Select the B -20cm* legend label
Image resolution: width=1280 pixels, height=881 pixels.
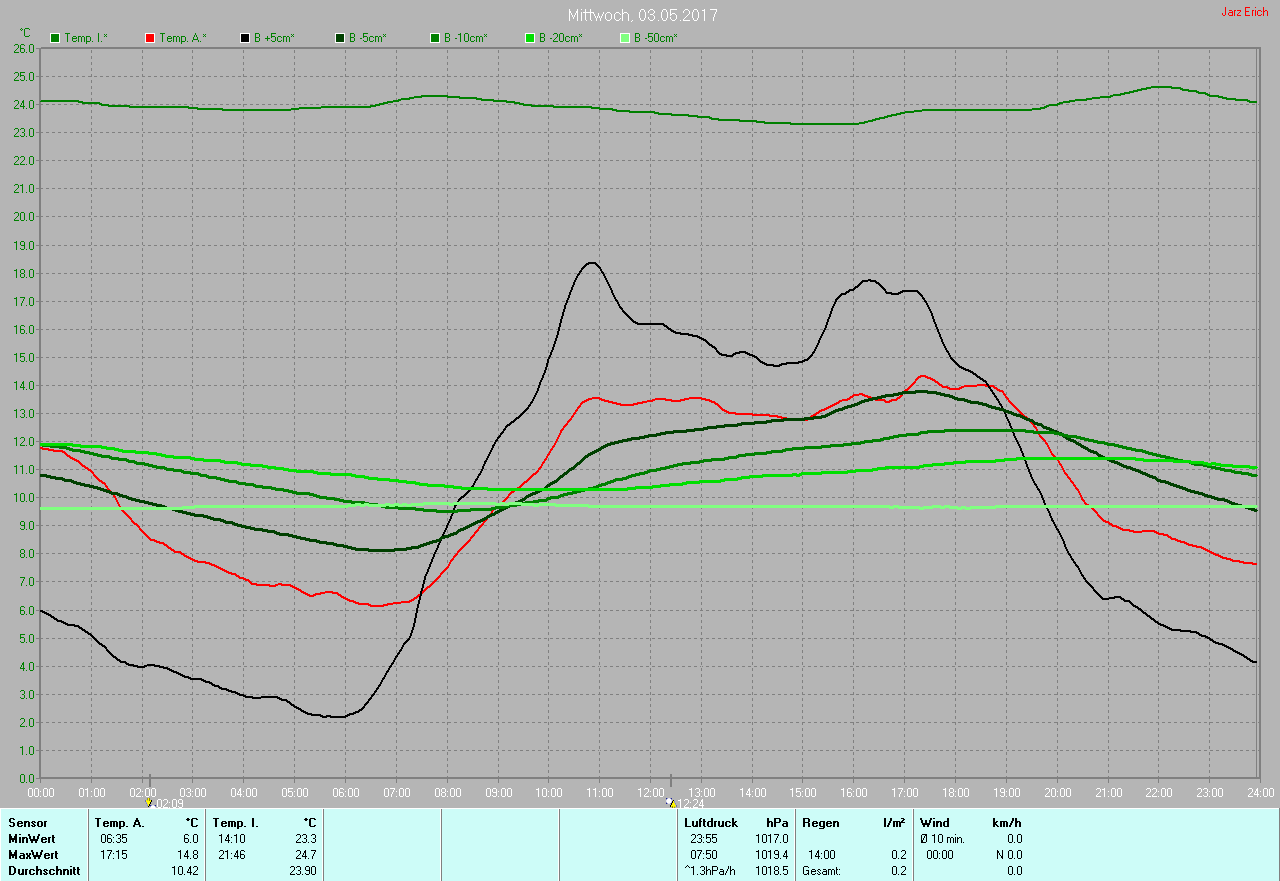[561, 38]
